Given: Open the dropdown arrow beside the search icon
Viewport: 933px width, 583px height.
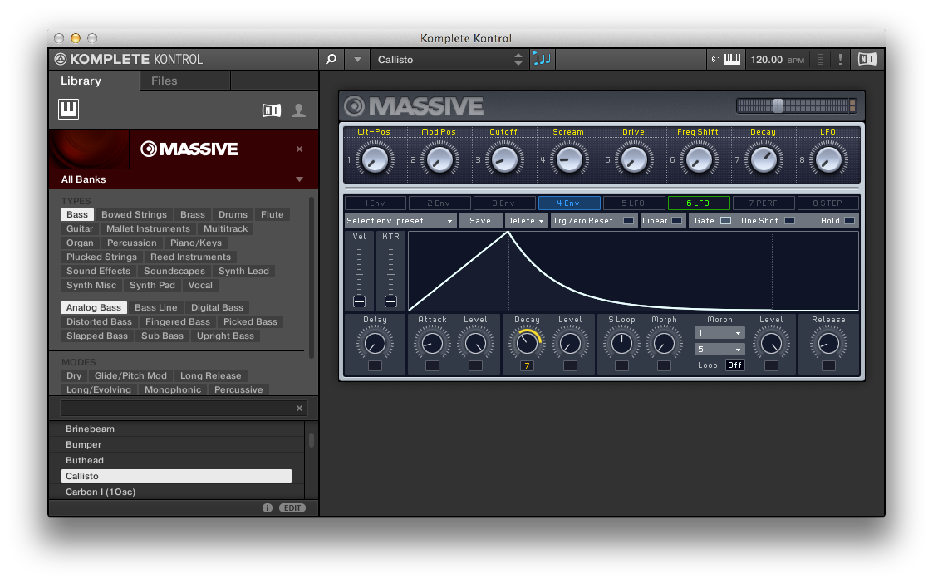Looking at the screenshot, I should (358, 59).
